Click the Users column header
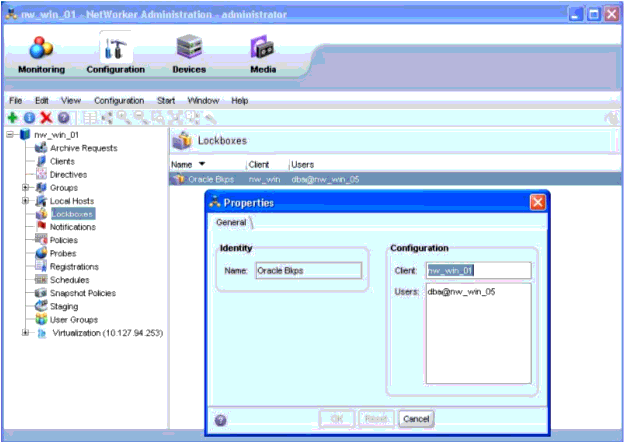This screenshot has width=624, height=442. 302,164
